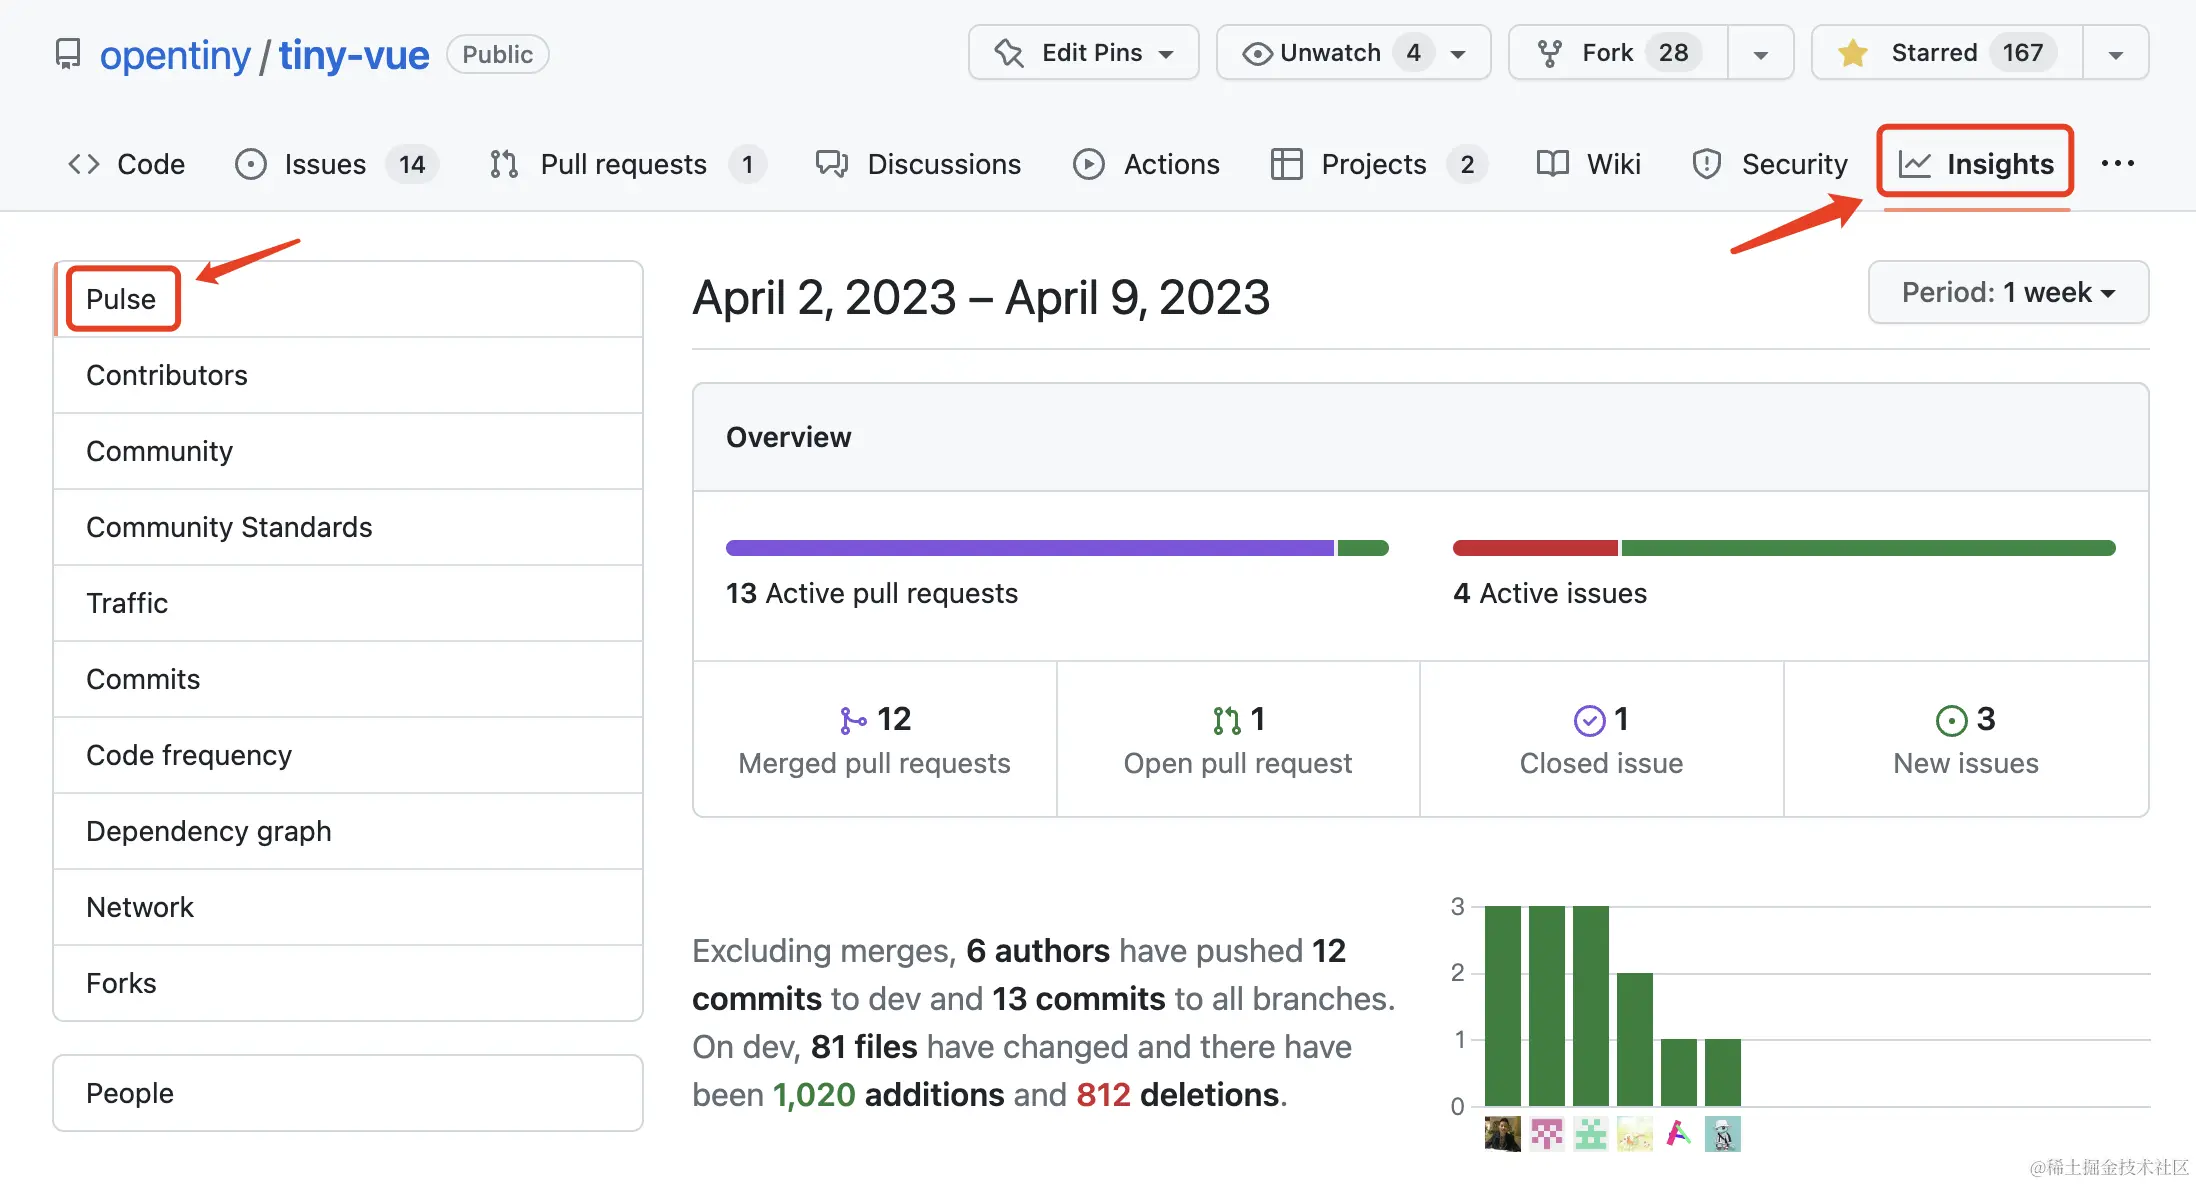Select Dependency graph in the sidebar
Screen dimensions: 2196x1184
click(348, 831)
